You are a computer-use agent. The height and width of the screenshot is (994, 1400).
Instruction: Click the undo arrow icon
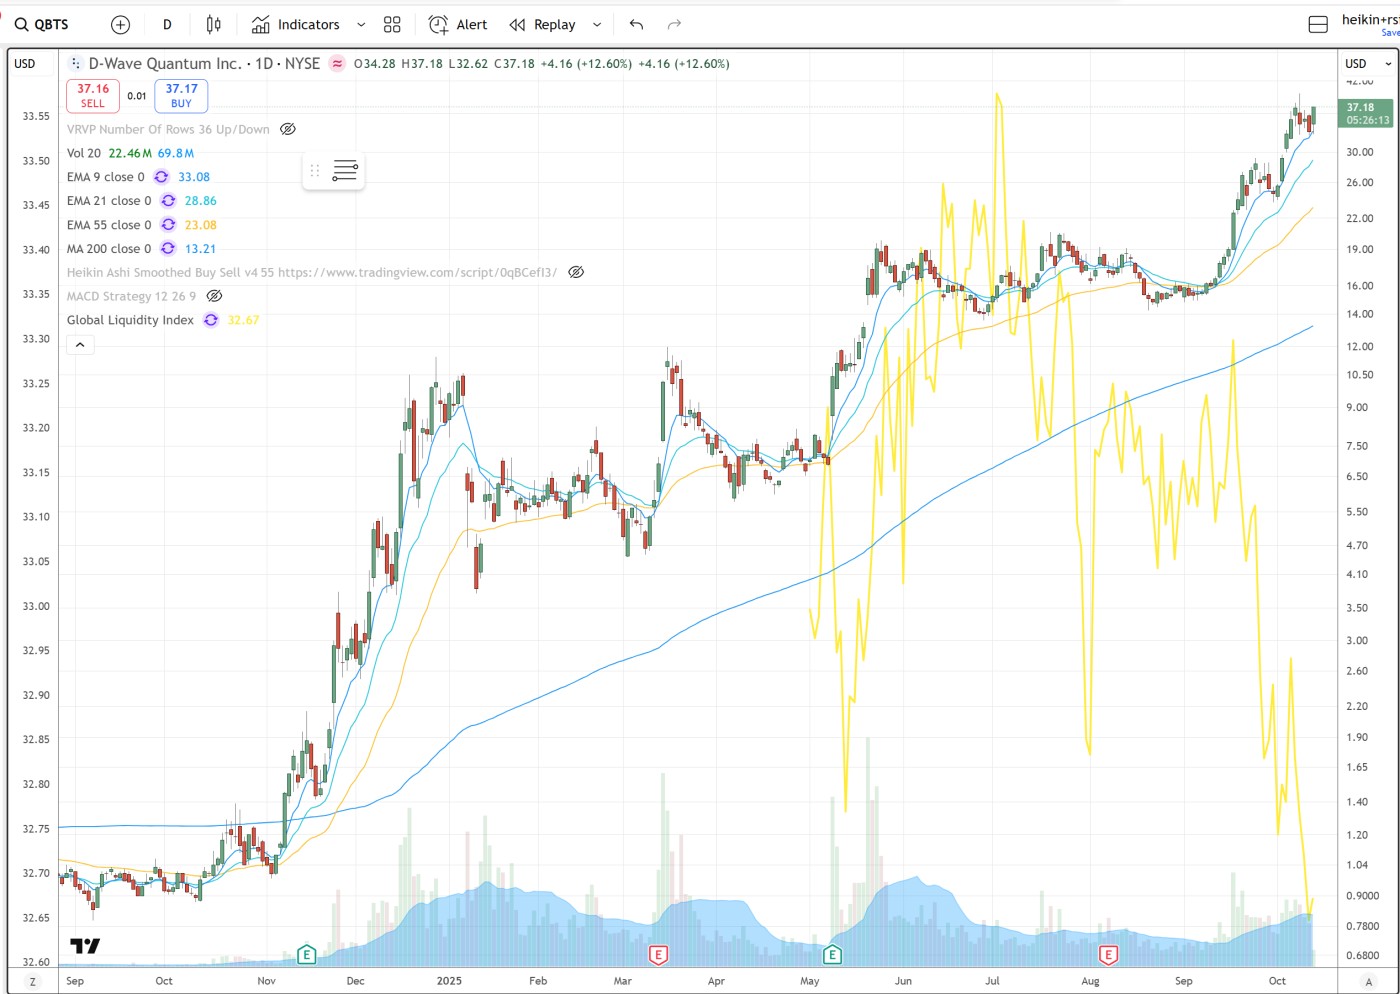point(636,25)
